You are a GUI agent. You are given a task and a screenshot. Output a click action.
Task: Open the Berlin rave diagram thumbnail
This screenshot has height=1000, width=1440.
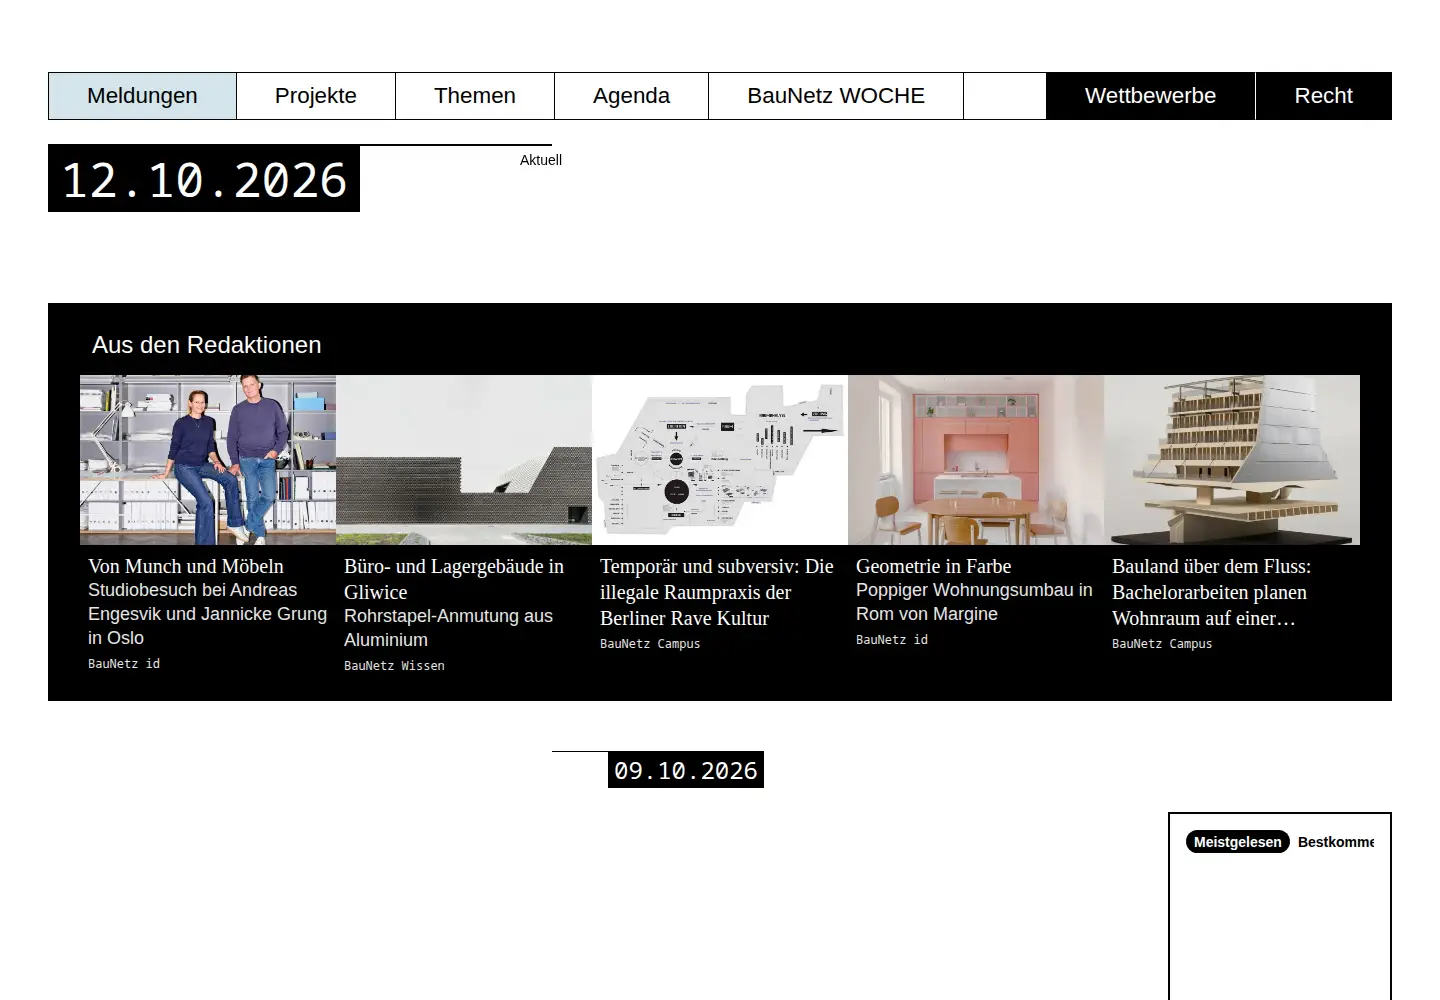click(720, 460)
